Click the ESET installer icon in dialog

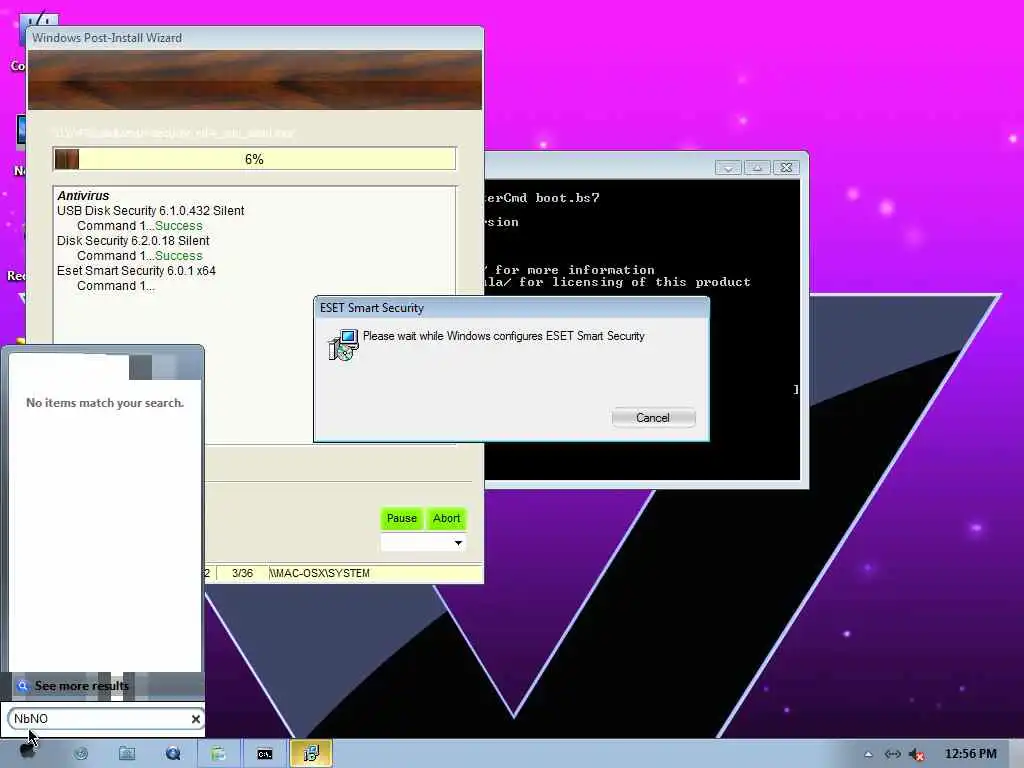click(x=344, y=344)
